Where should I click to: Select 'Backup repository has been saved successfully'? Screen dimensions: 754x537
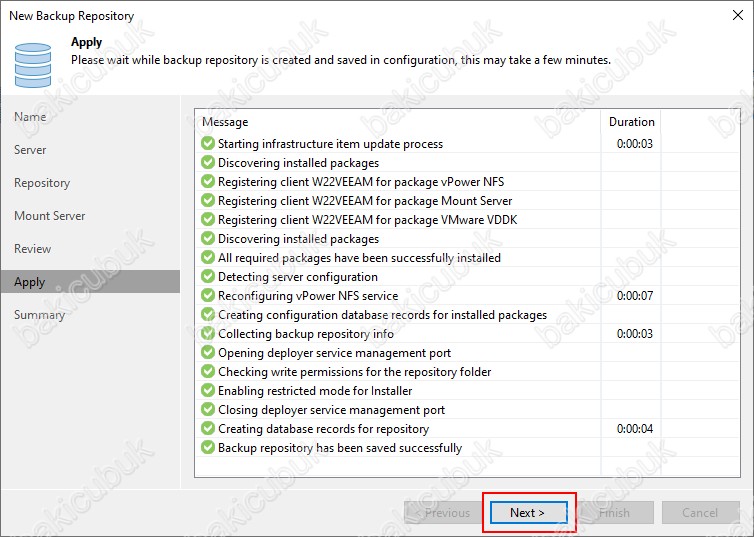340,448
